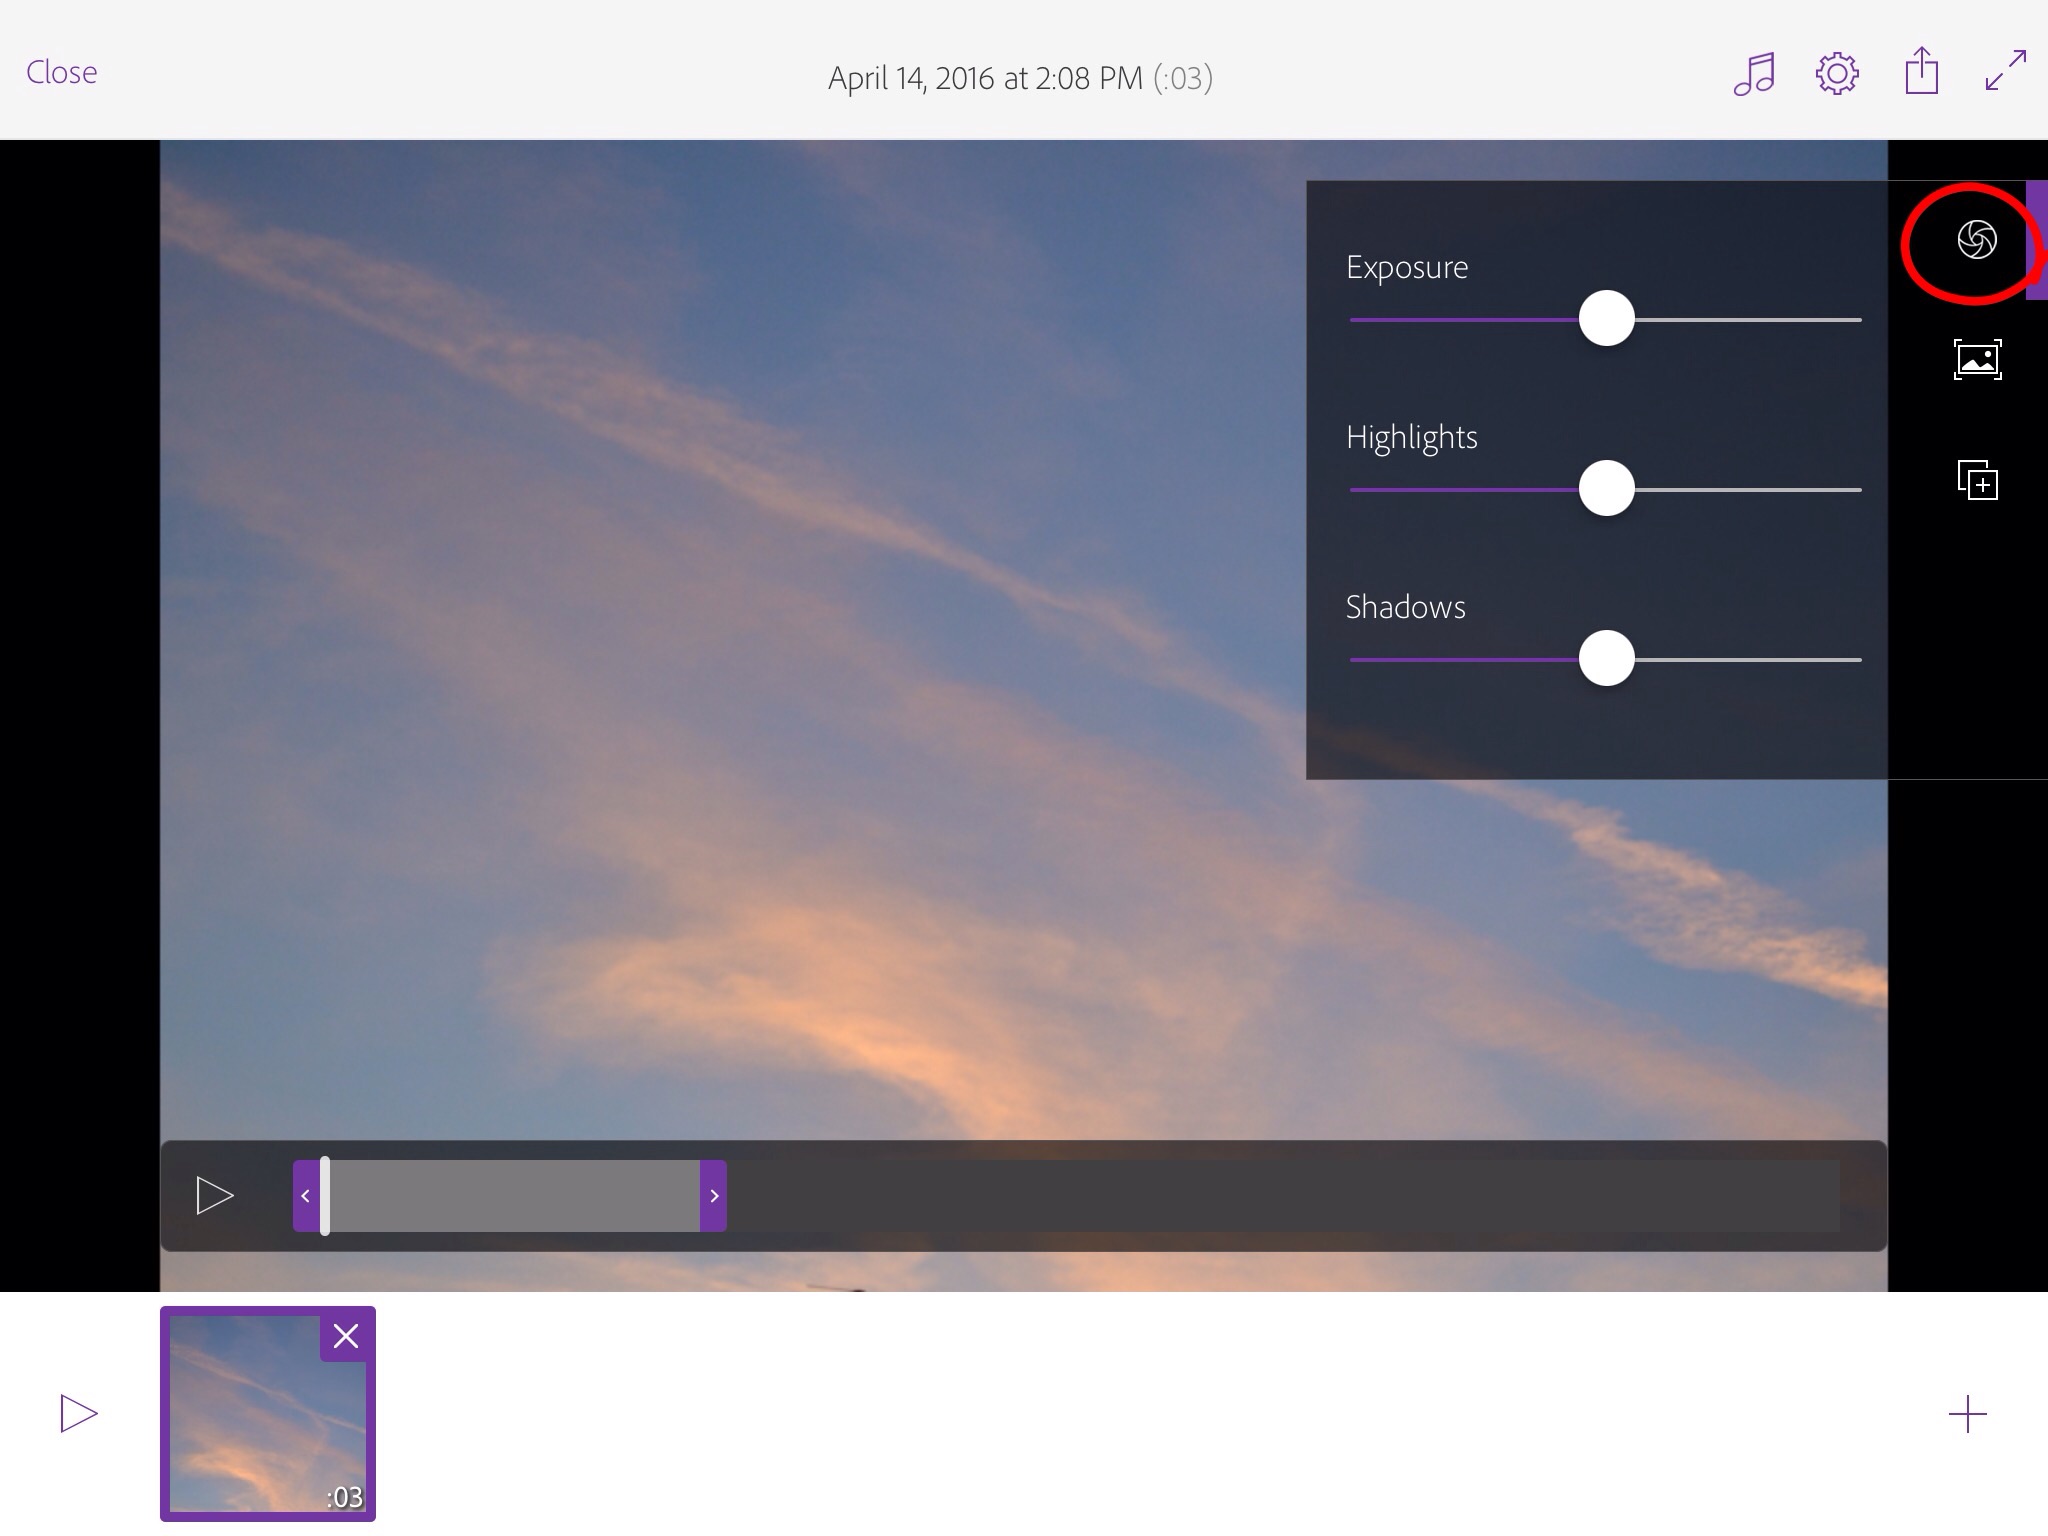Image resolution: width=2048 pixels, height=1536 pixels.
Task: Open project settings gear icon
Action: tap(1837, 74)
